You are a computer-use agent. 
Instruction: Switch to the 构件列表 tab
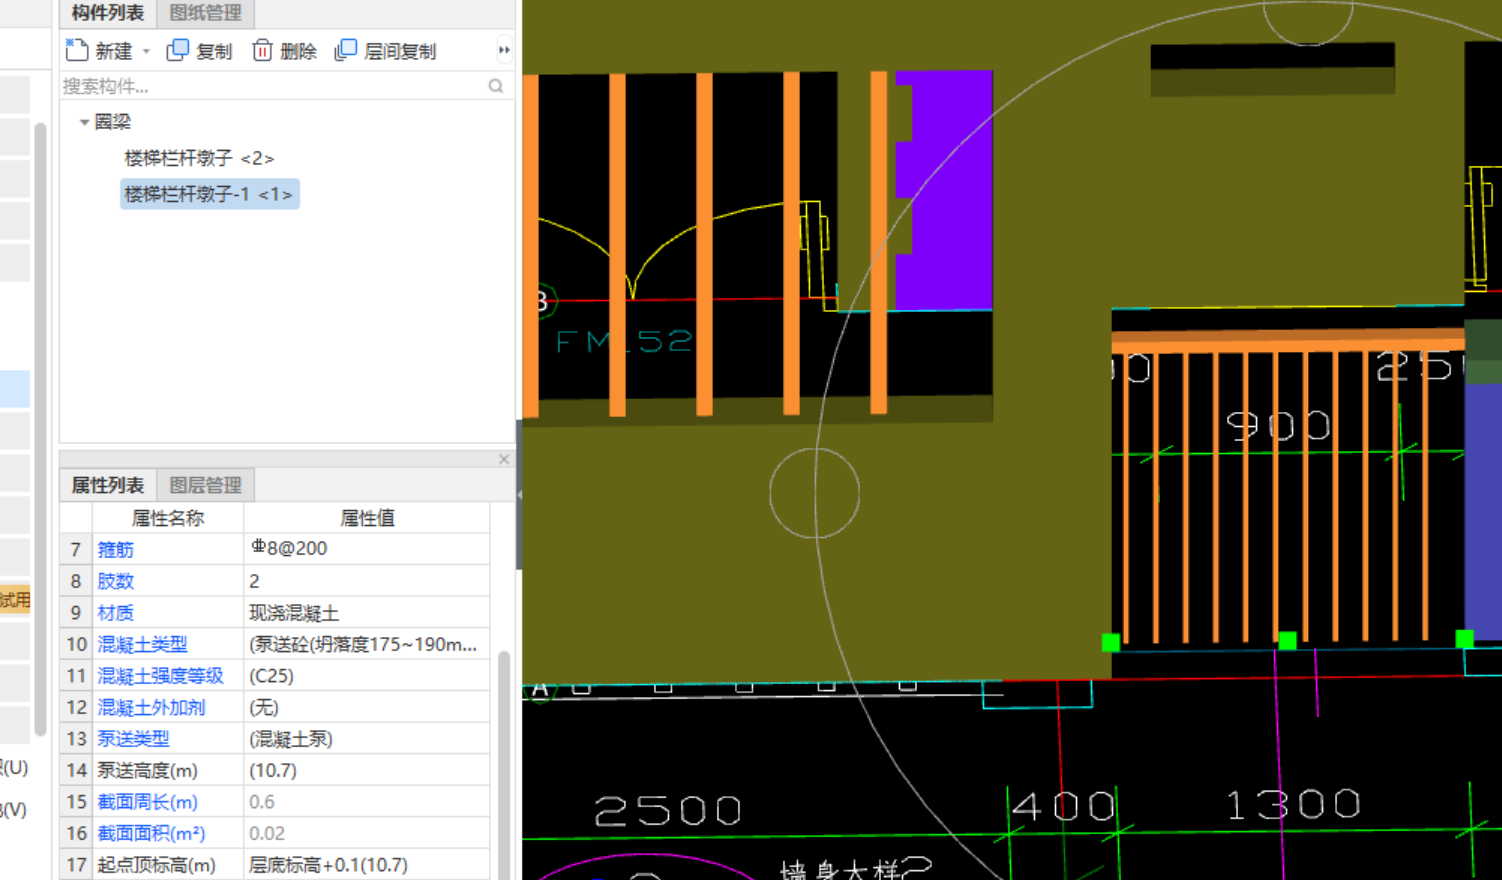[107, 13]
